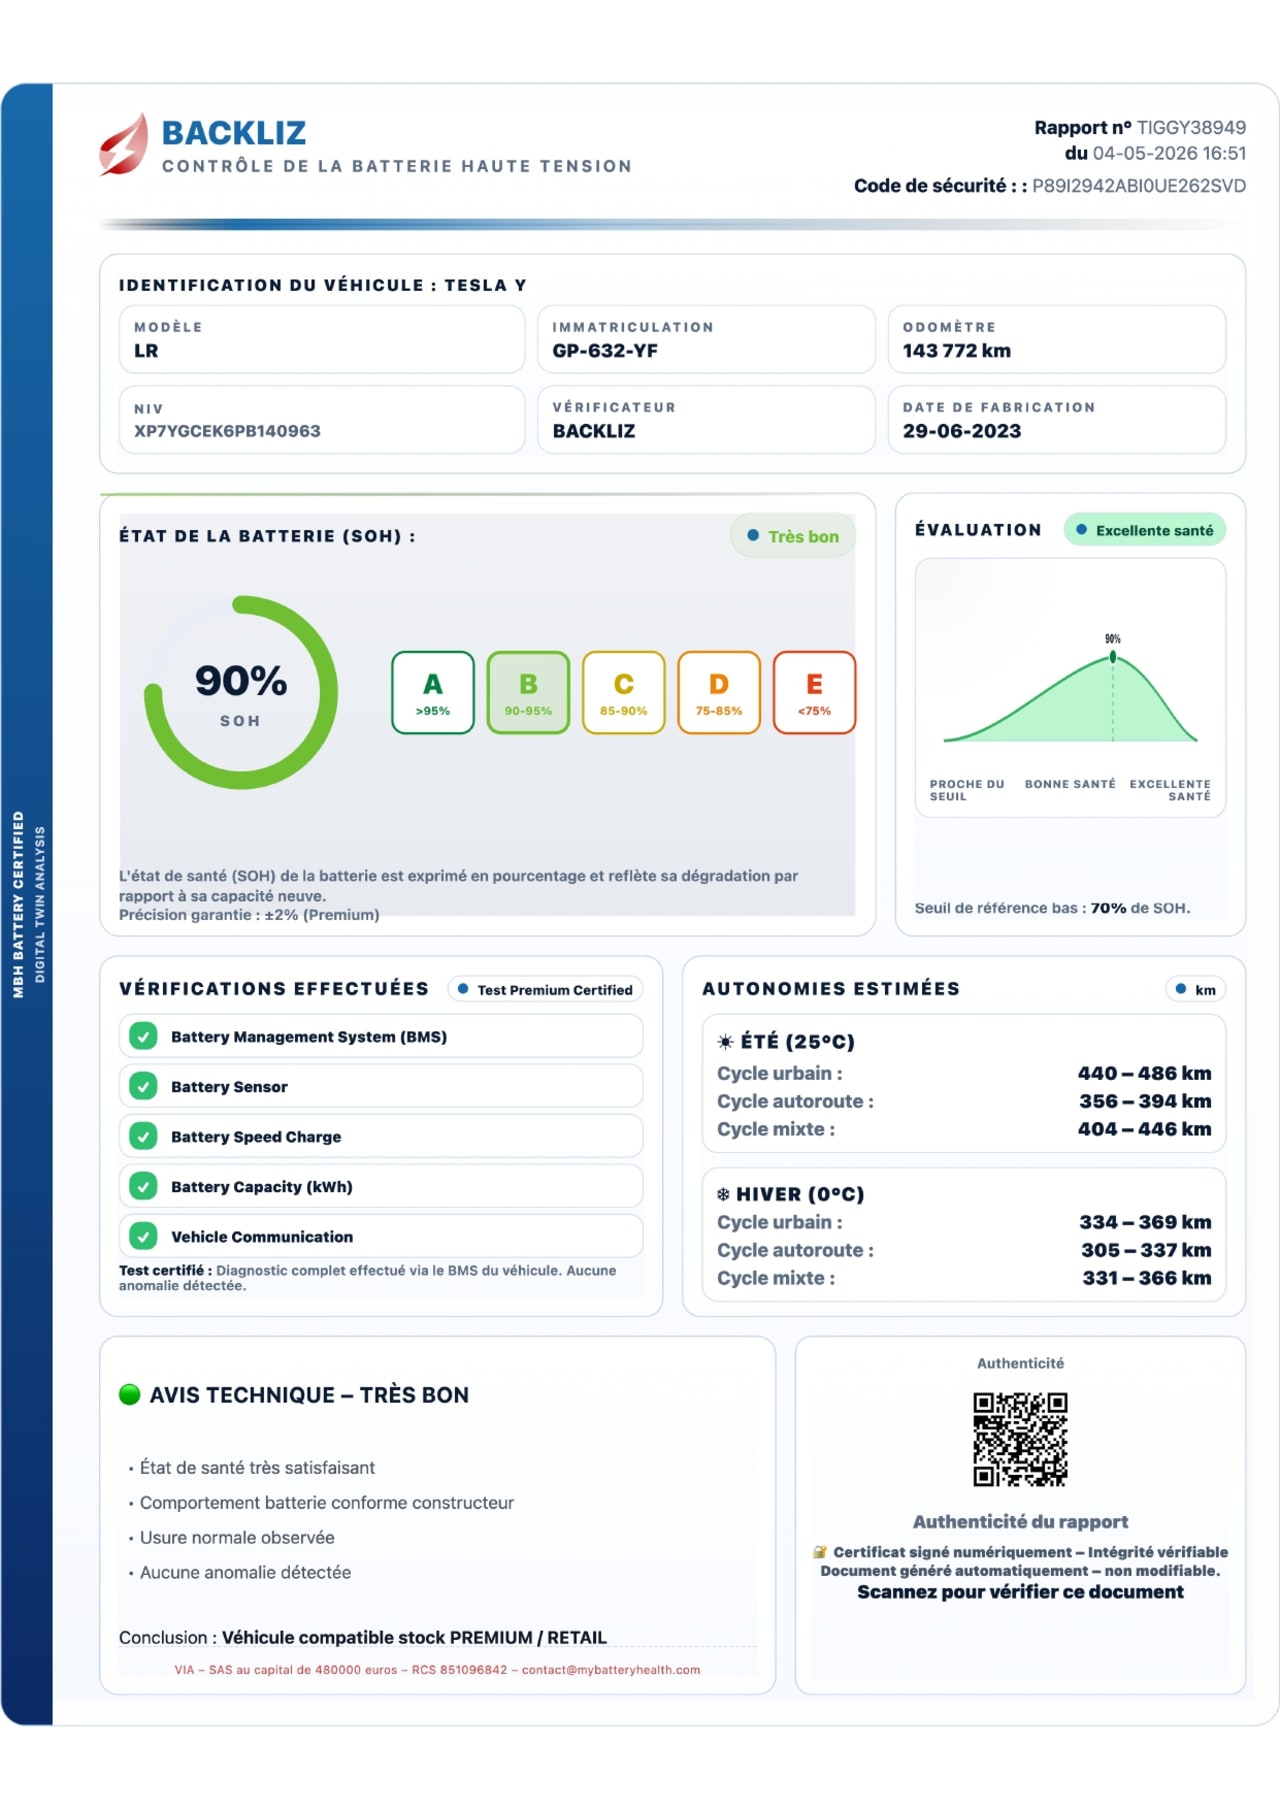The image size is (1280, 1809).
Task: Click the QR code under Authenticité
Action: click(x=1021, y=1439)
